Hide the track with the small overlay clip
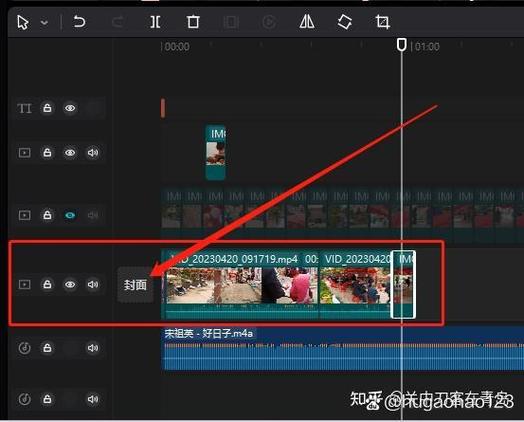 70,153
